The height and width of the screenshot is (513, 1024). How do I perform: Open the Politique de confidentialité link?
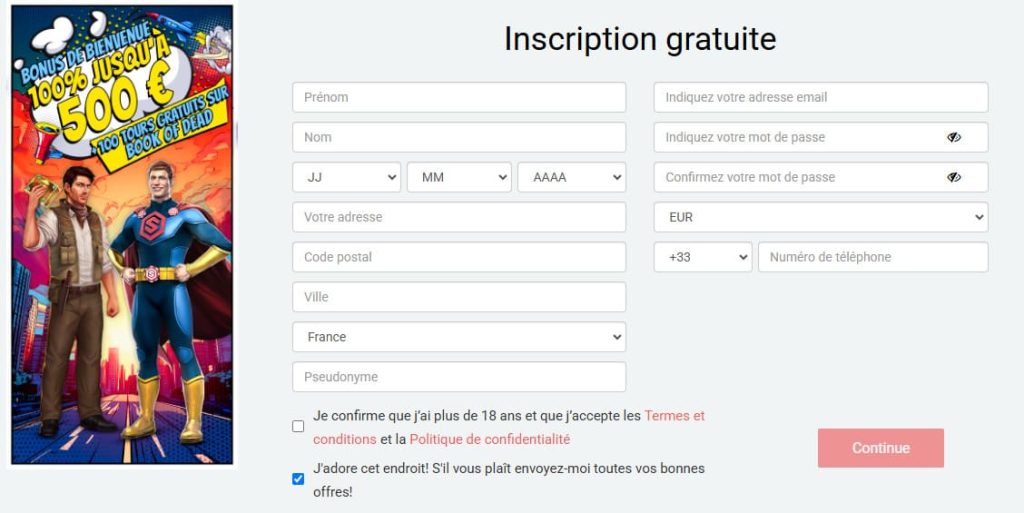489,439
